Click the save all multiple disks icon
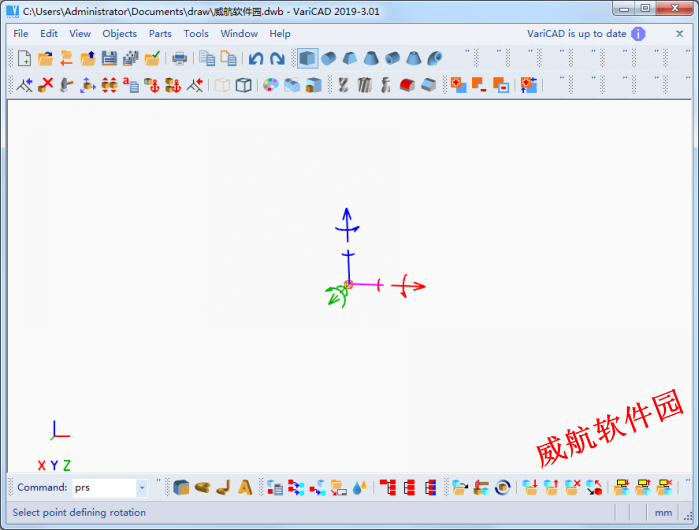Viewport: 699px width, 530px height. [x=131, y=58]
